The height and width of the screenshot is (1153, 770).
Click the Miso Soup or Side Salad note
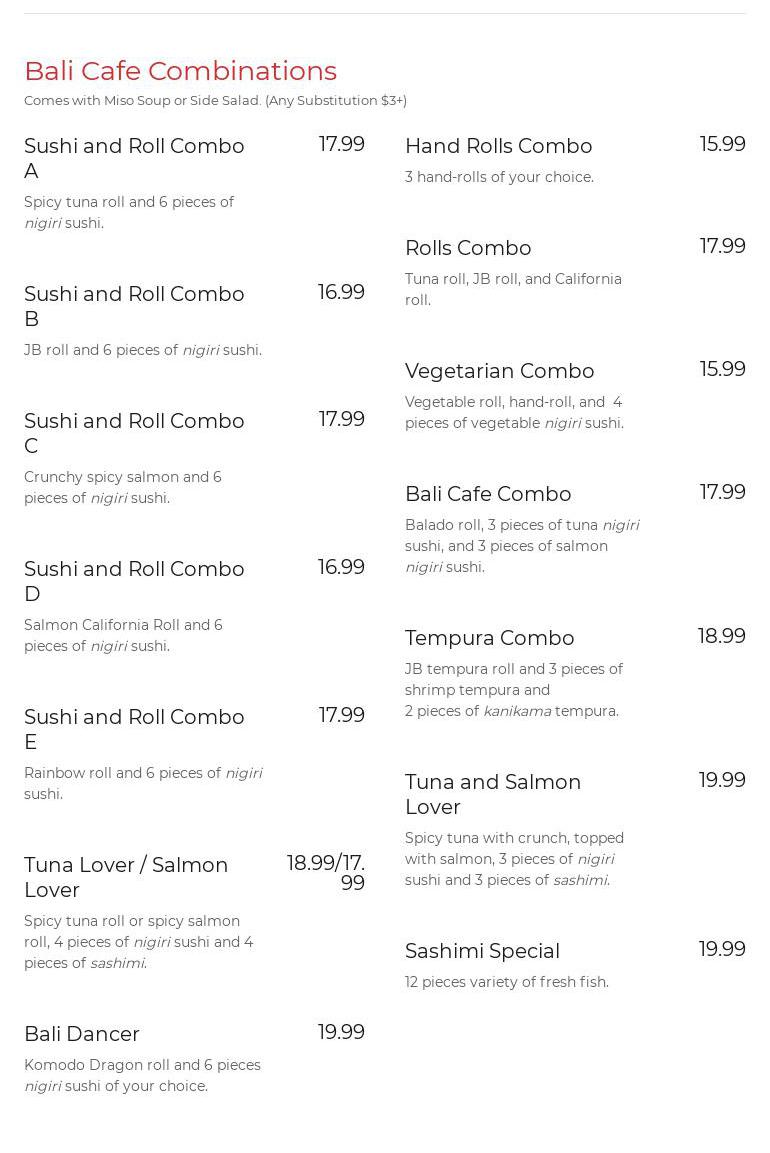coord(215,100)
